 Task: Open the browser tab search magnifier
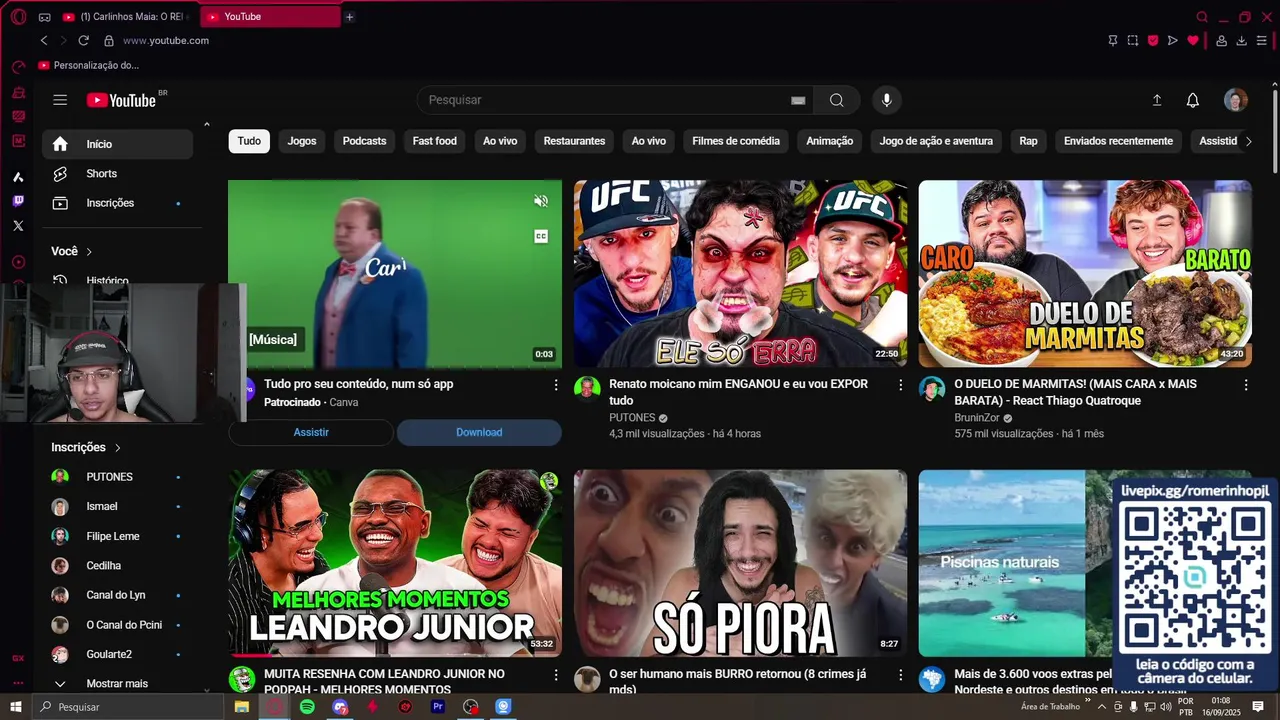[1202, 17]
